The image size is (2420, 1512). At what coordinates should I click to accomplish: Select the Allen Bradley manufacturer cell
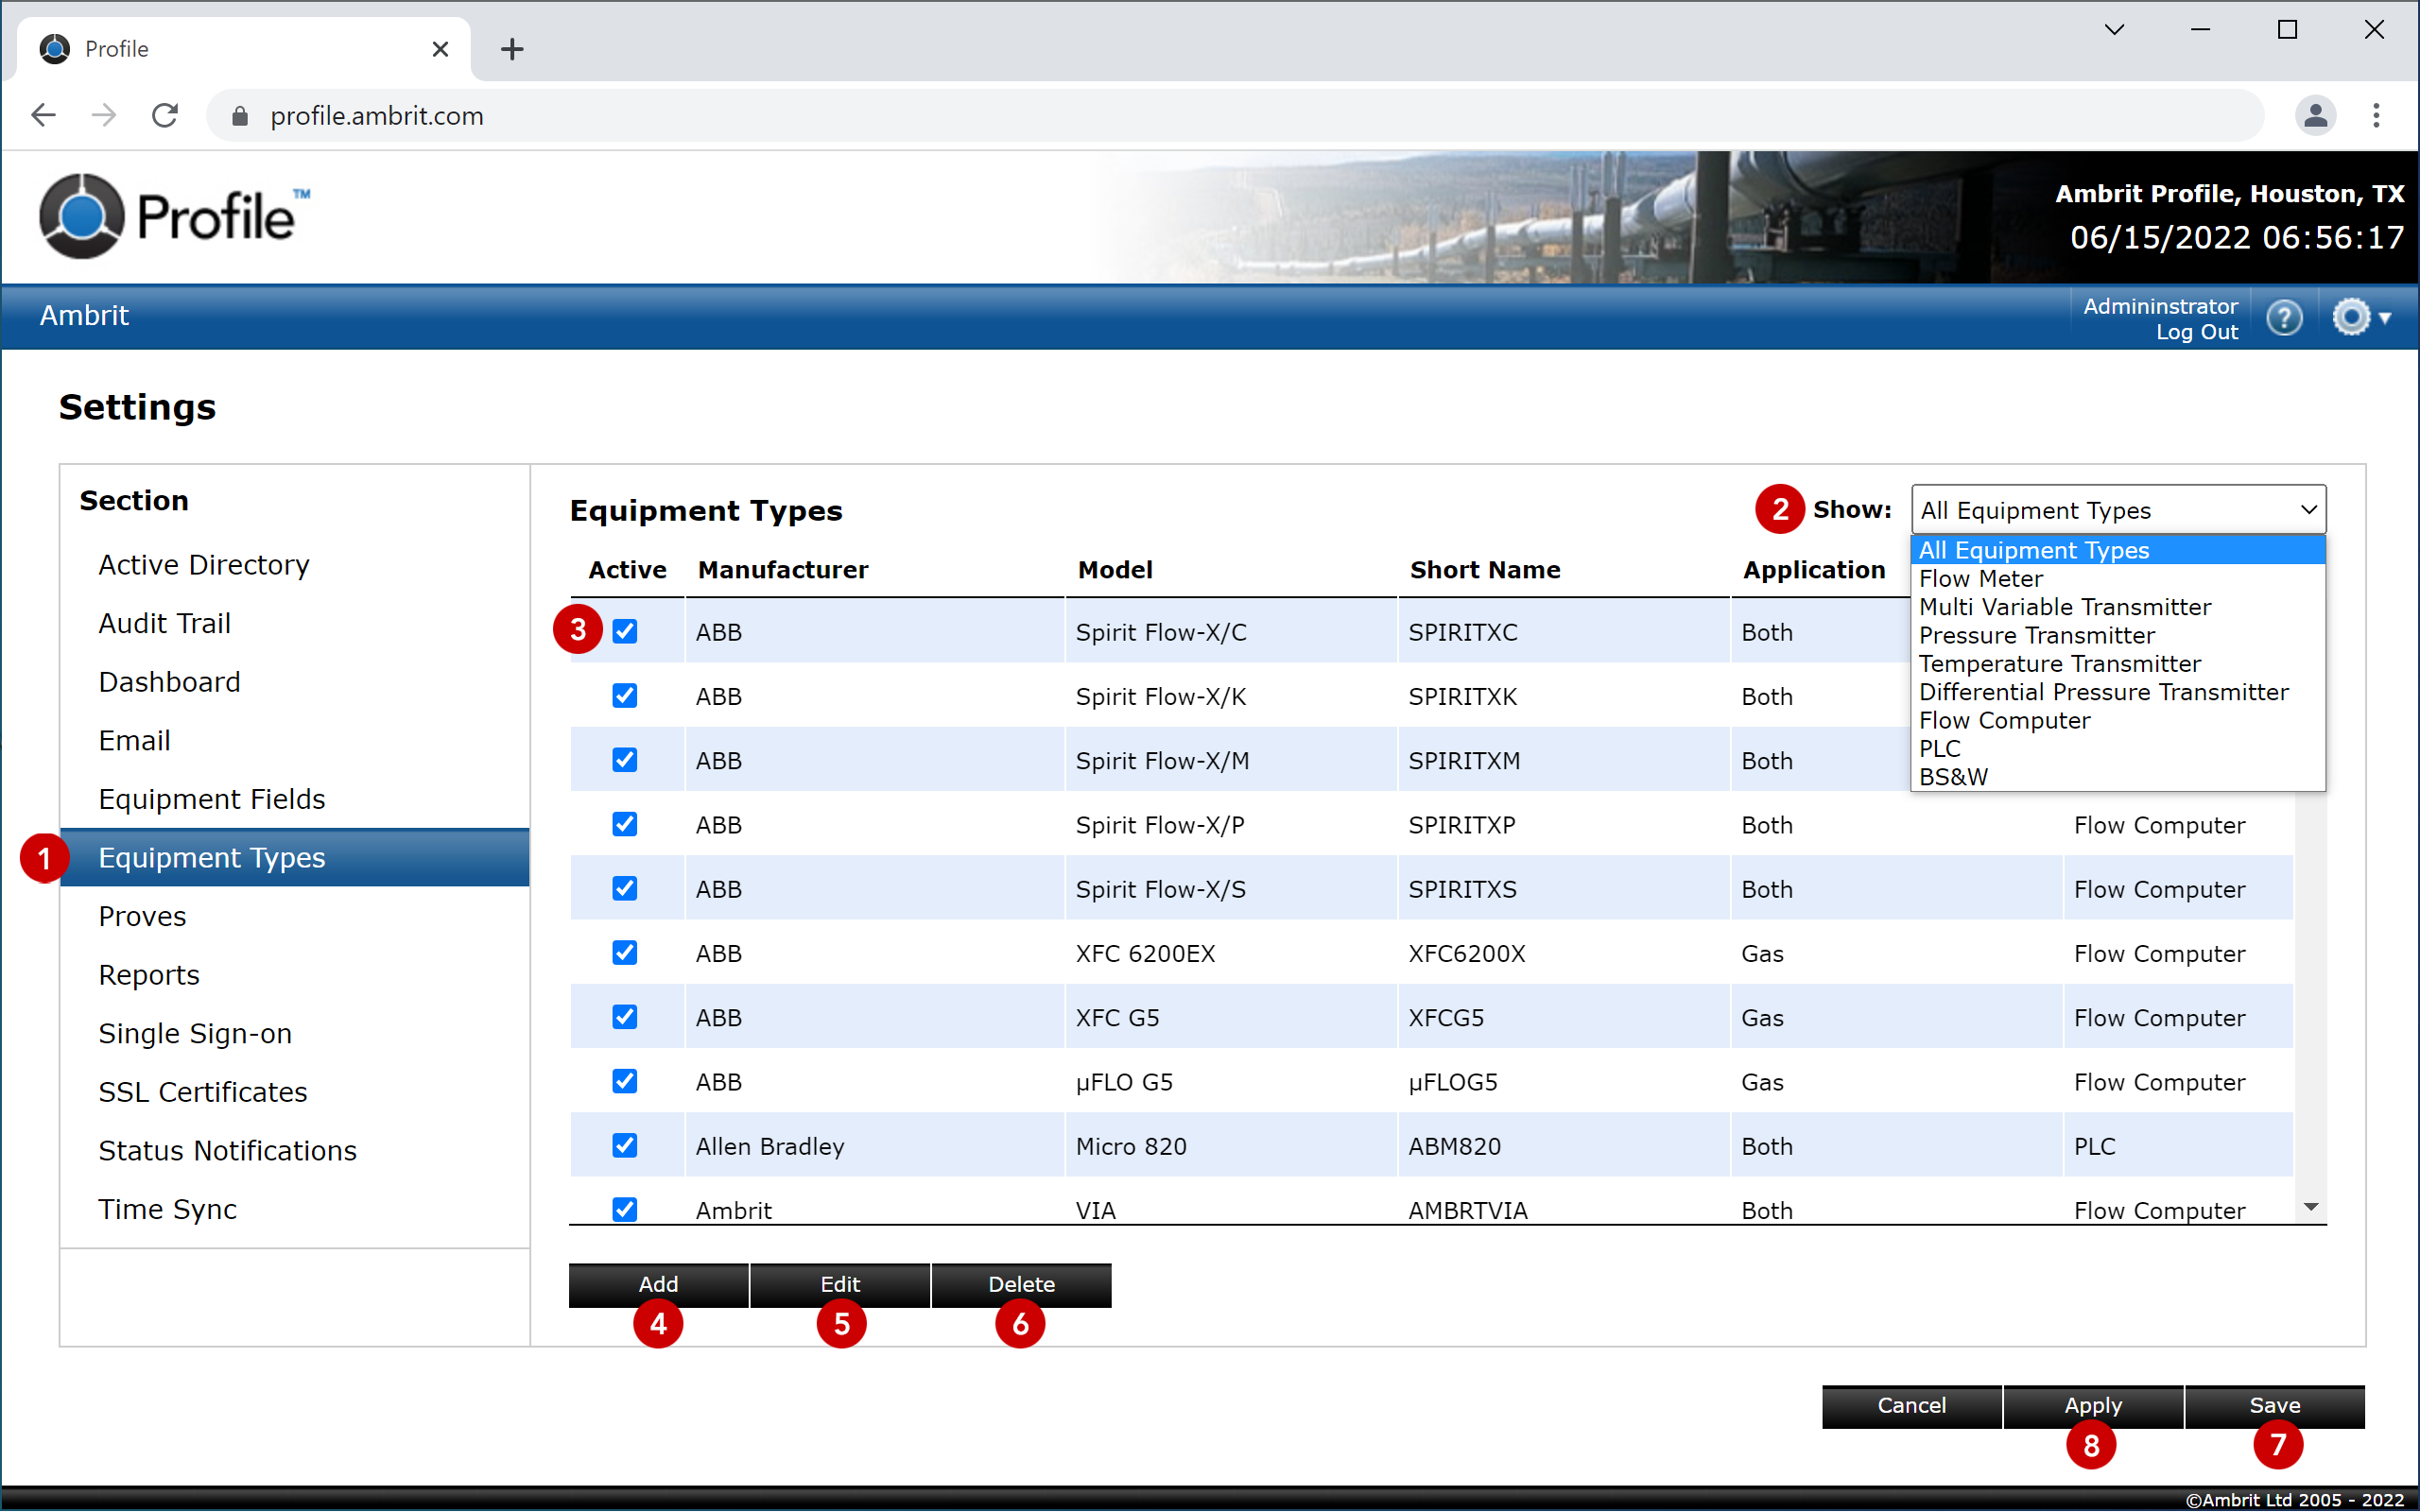875,1146
